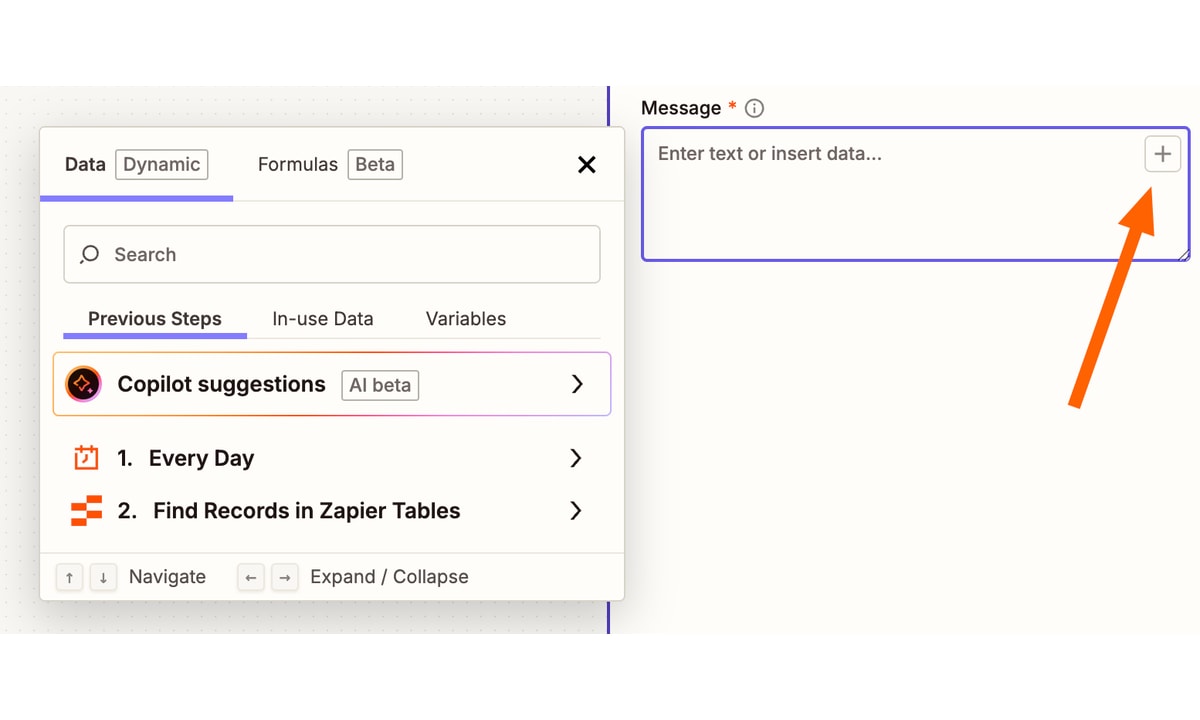Select the Previous Steps tab
The width and height of the screenshot is (1200, 720).
[x=155, y=319]
